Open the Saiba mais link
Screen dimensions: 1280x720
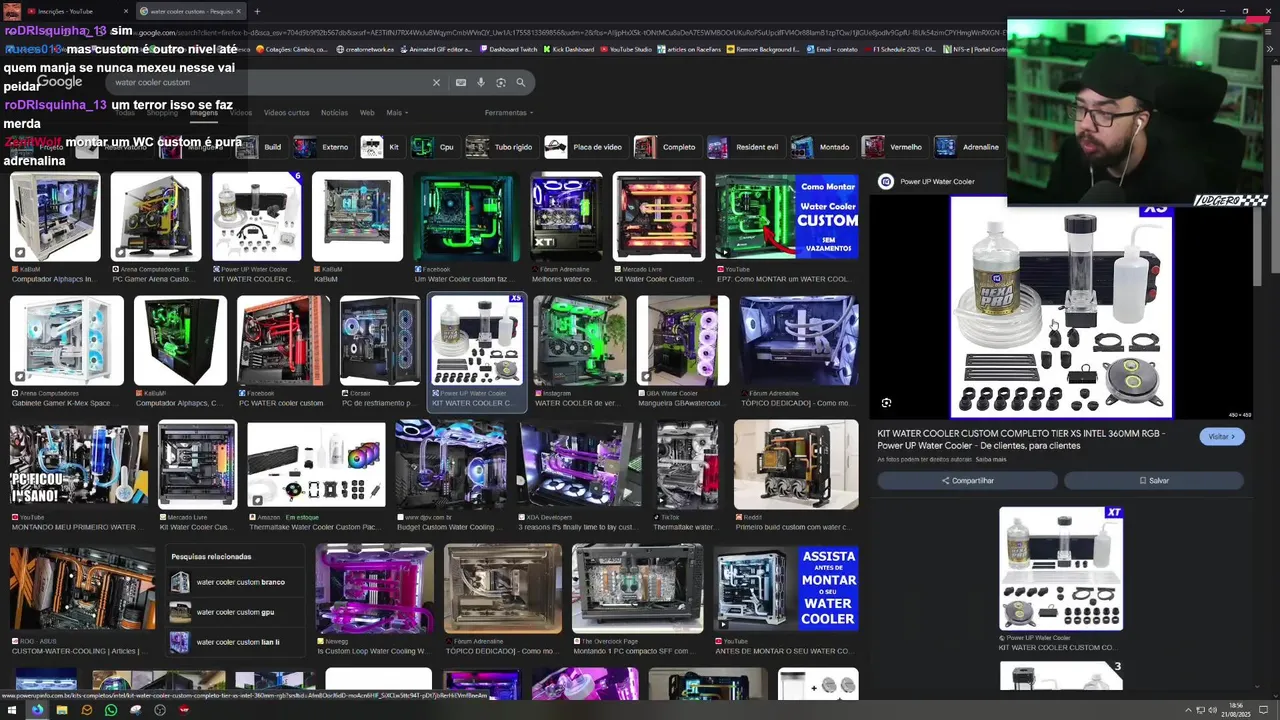(991, 459)
